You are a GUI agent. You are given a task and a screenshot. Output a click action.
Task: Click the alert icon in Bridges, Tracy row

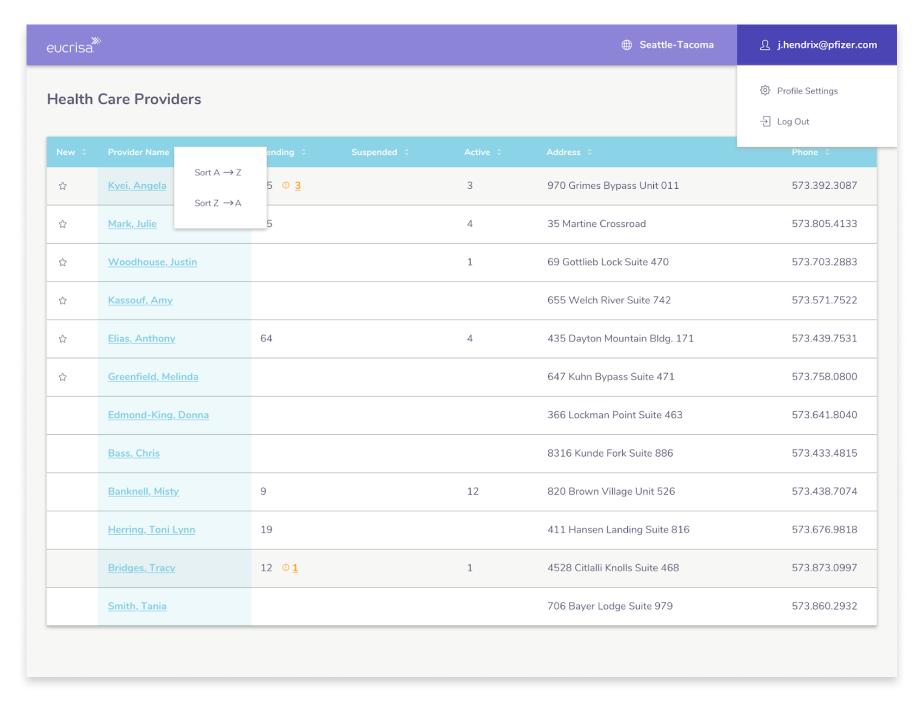(285, 567)
